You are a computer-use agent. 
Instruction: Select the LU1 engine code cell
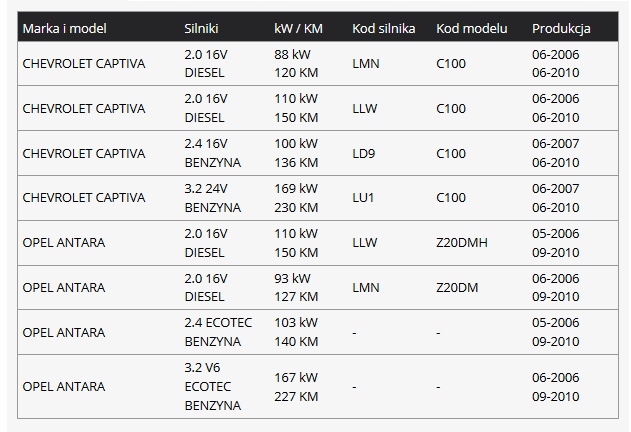coord(363,198)
